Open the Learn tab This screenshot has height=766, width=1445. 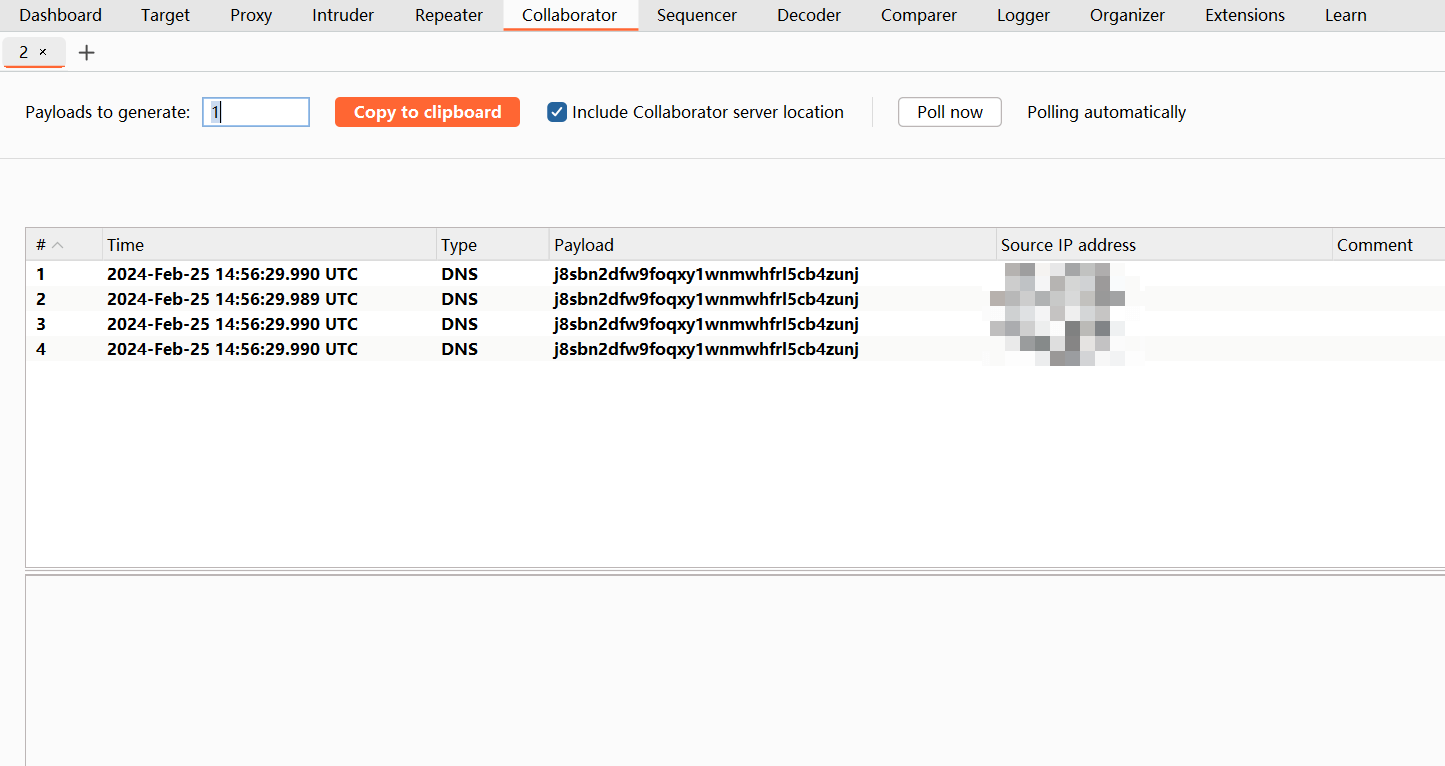click(x=1346, y=15)
